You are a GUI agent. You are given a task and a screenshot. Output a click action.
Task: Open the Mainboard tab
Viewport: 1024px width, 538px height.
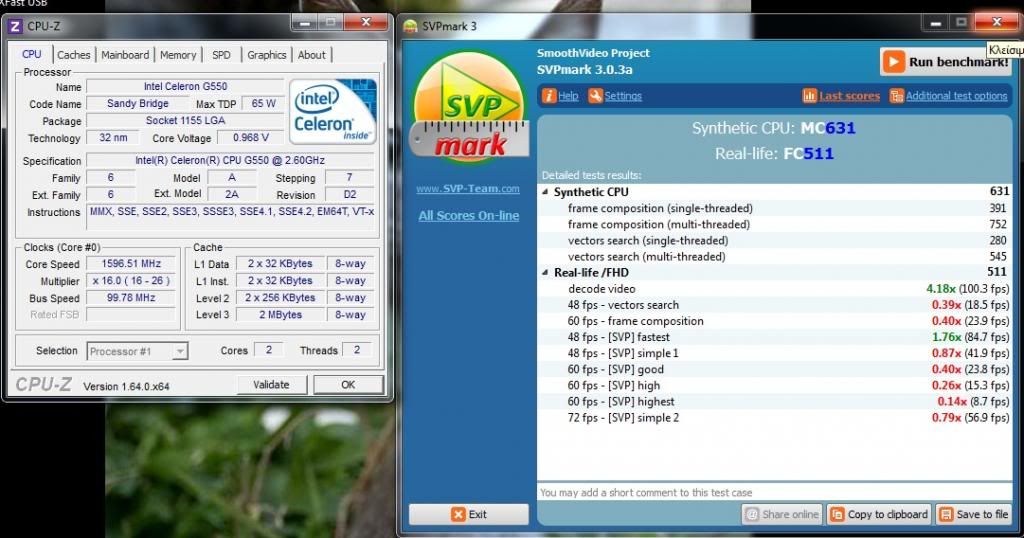coord(125,55)
